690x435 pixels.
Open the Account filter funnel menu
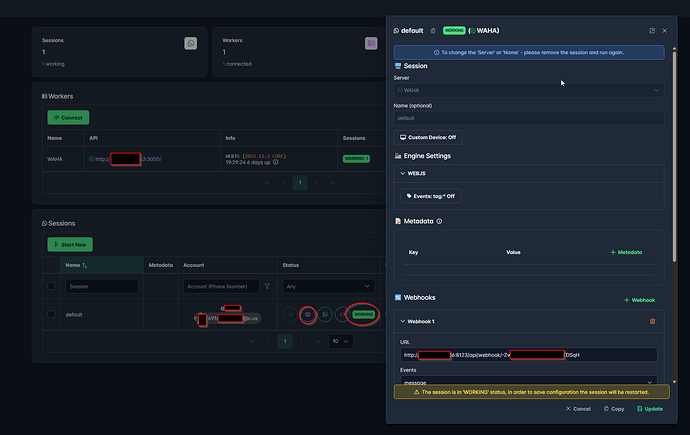267,286
